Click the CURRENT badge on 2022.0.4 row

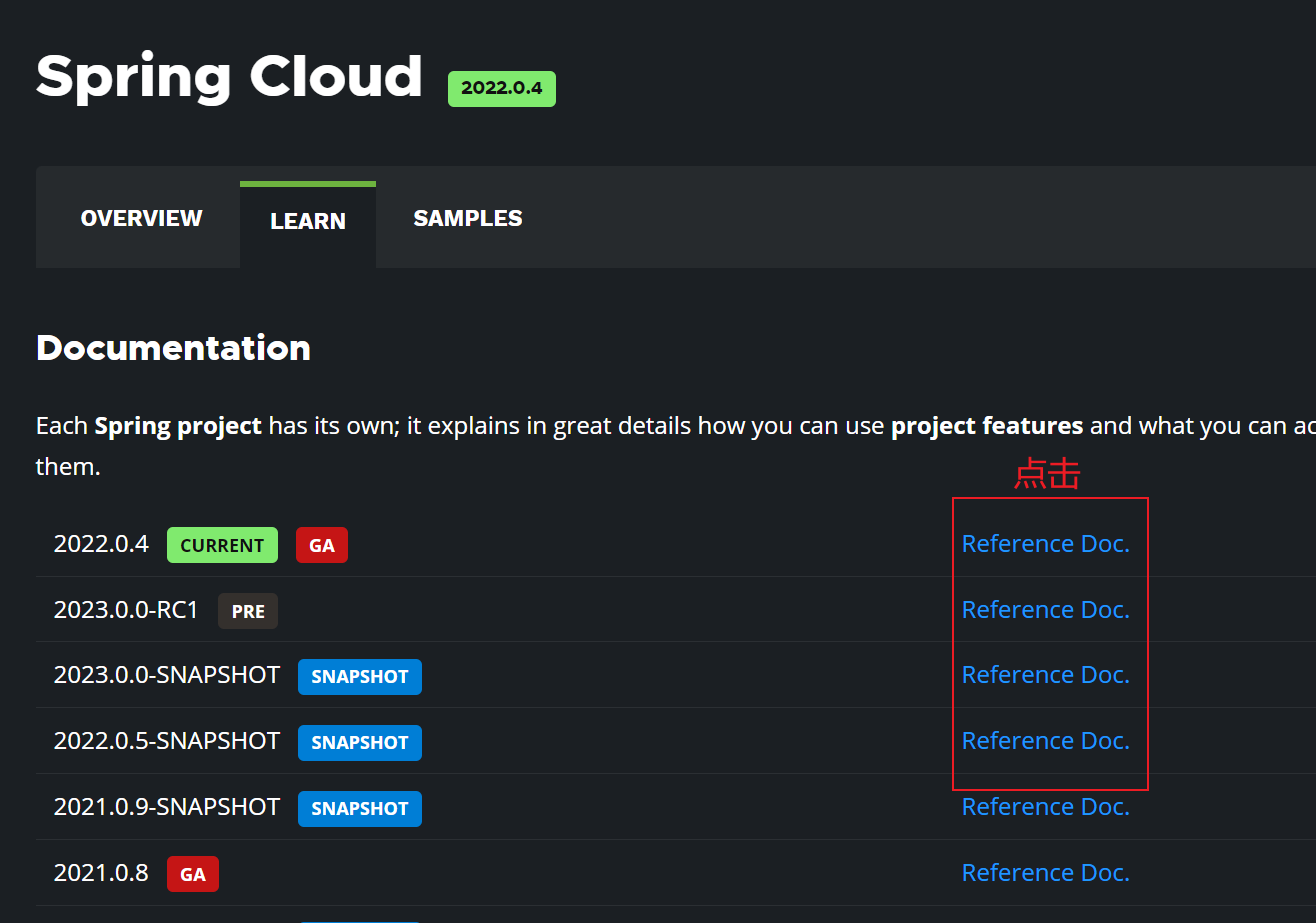222,545
